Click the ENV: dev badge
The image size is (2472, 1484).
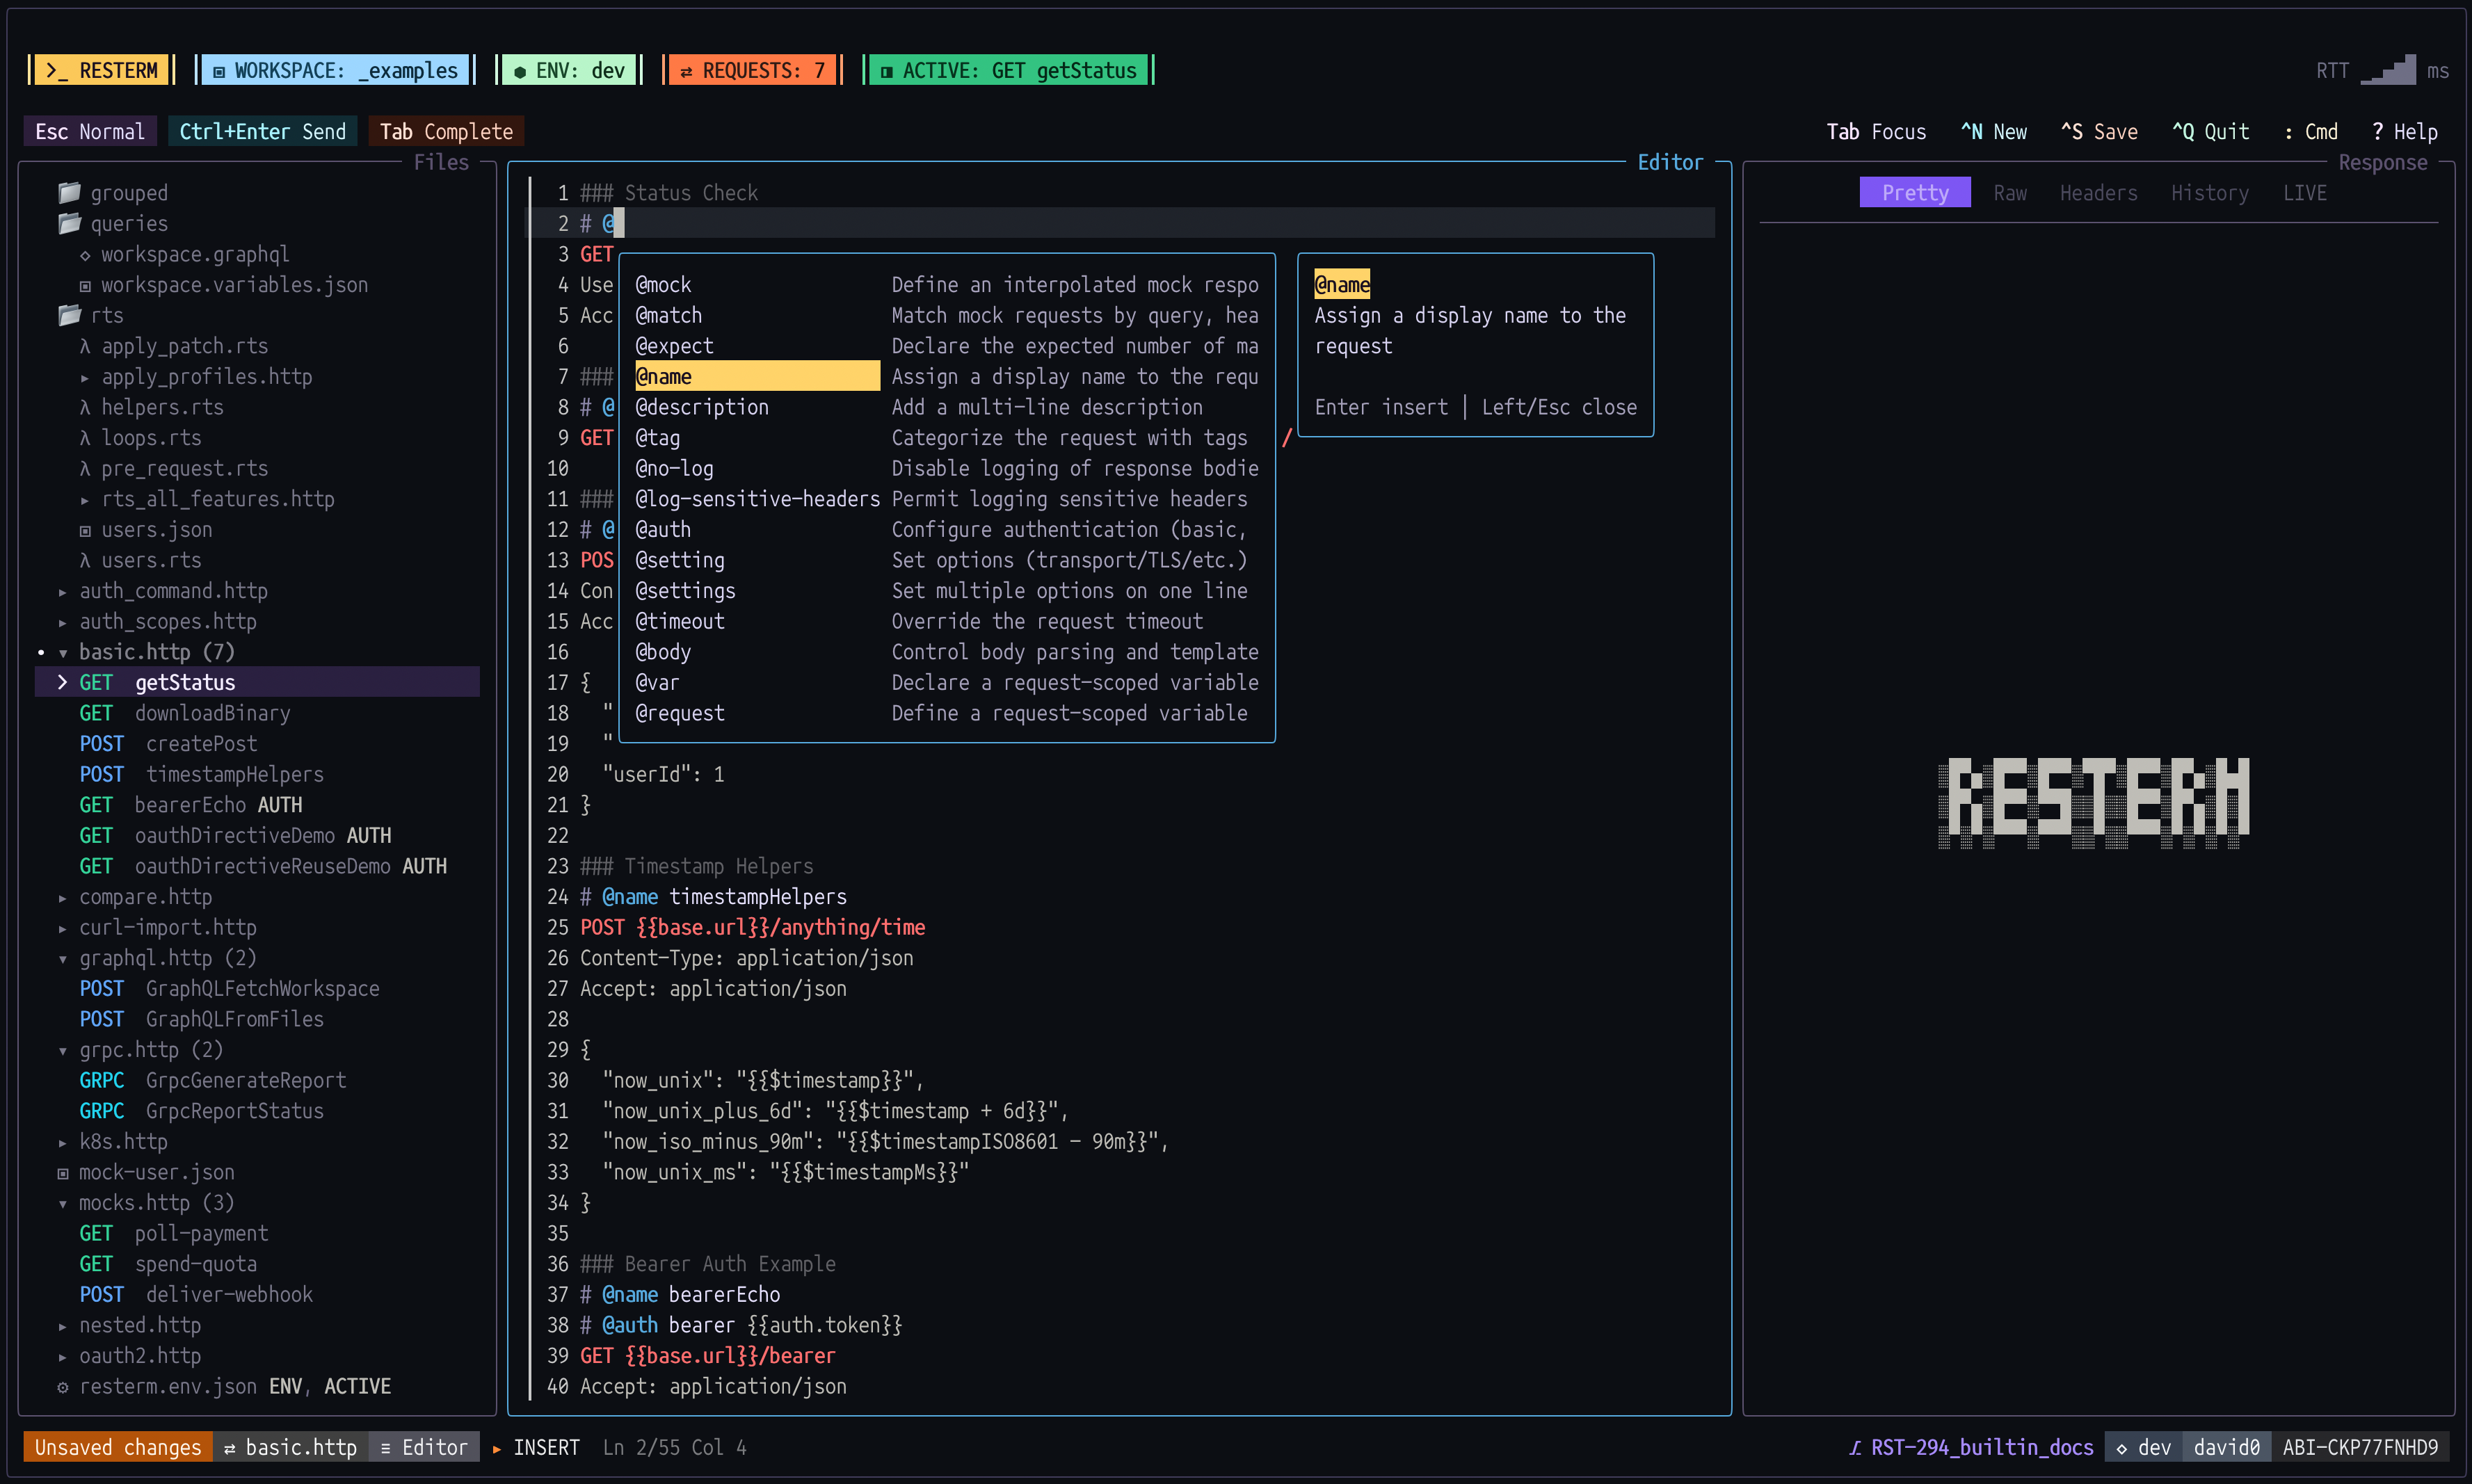click(x=569, y=70)
